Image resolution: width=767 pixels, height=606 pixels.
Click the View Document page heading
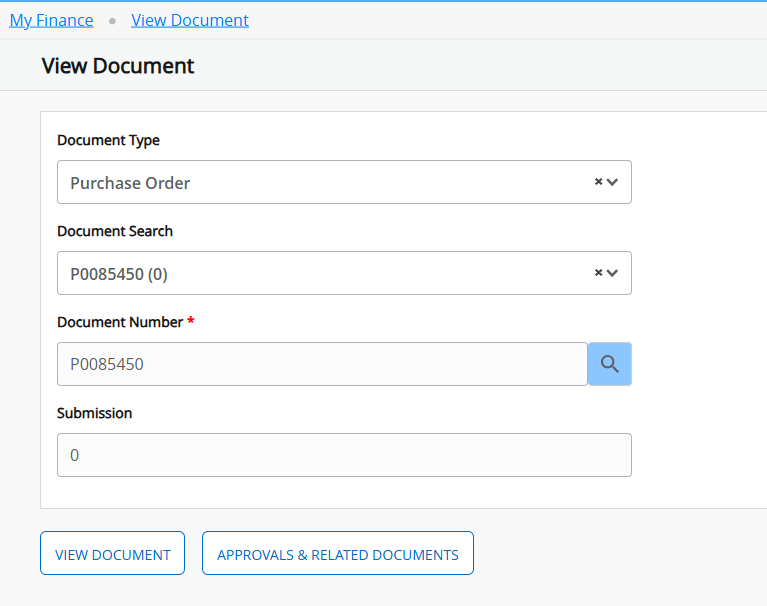point(118,66)
